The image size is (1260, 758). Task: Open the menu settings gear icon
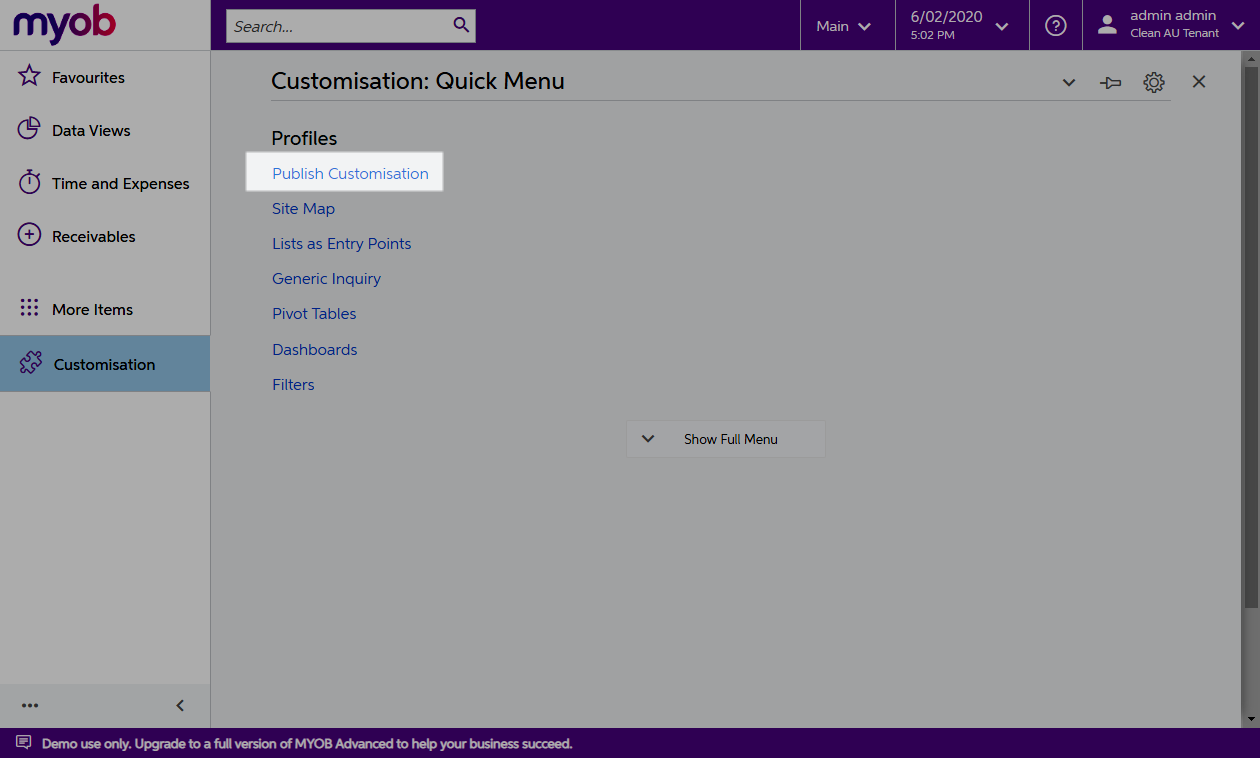(x=1154, y=82)
